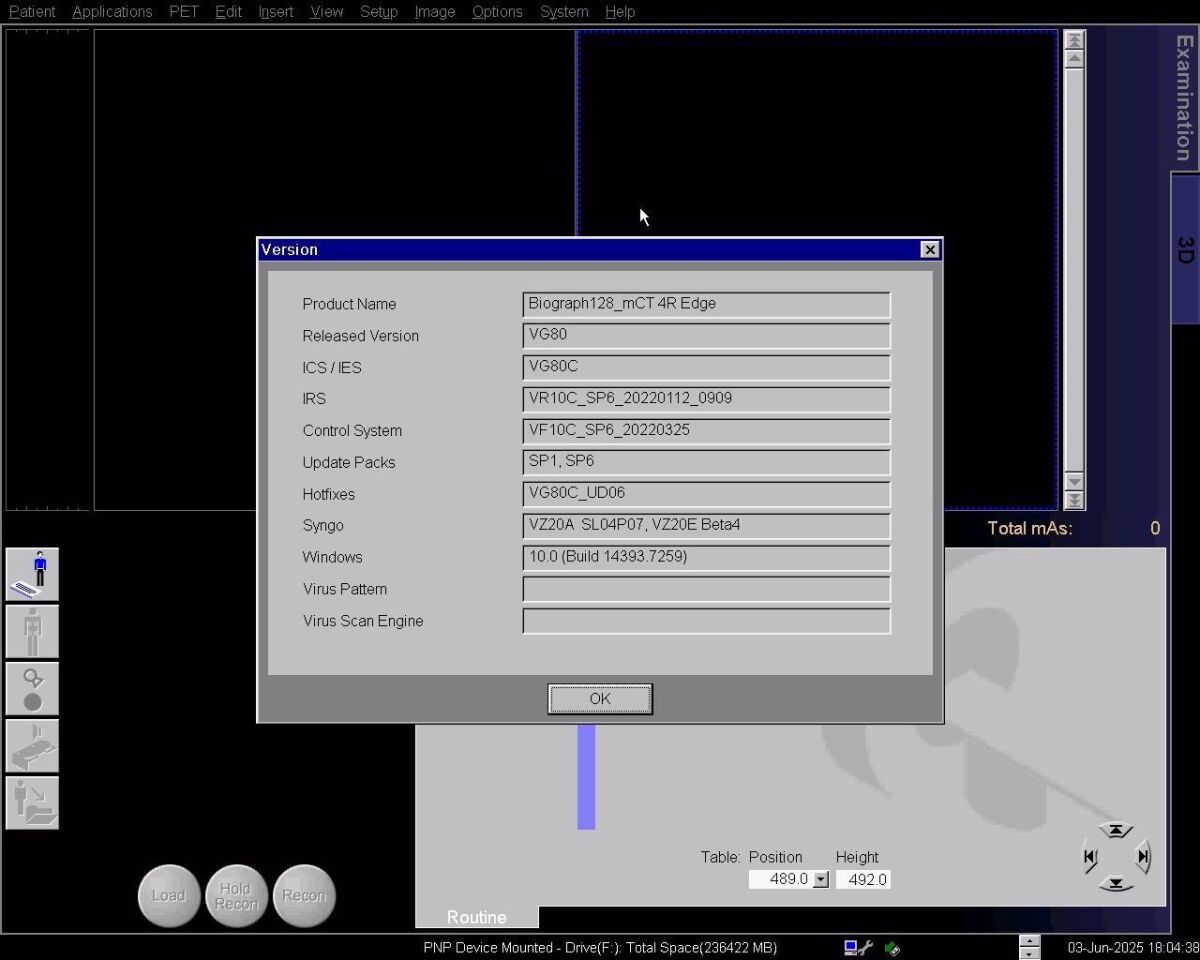Jump to bottom with the double-arrow scroll button
Viewport: 1200px width, 960px height.
pyautogui.click(x=1074, y=500)
